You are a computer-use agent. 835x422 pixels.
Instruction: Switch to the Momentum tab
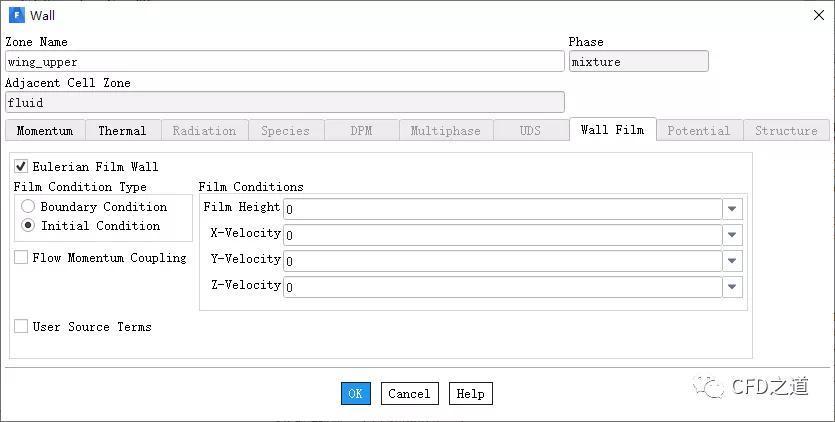point(45,131)
